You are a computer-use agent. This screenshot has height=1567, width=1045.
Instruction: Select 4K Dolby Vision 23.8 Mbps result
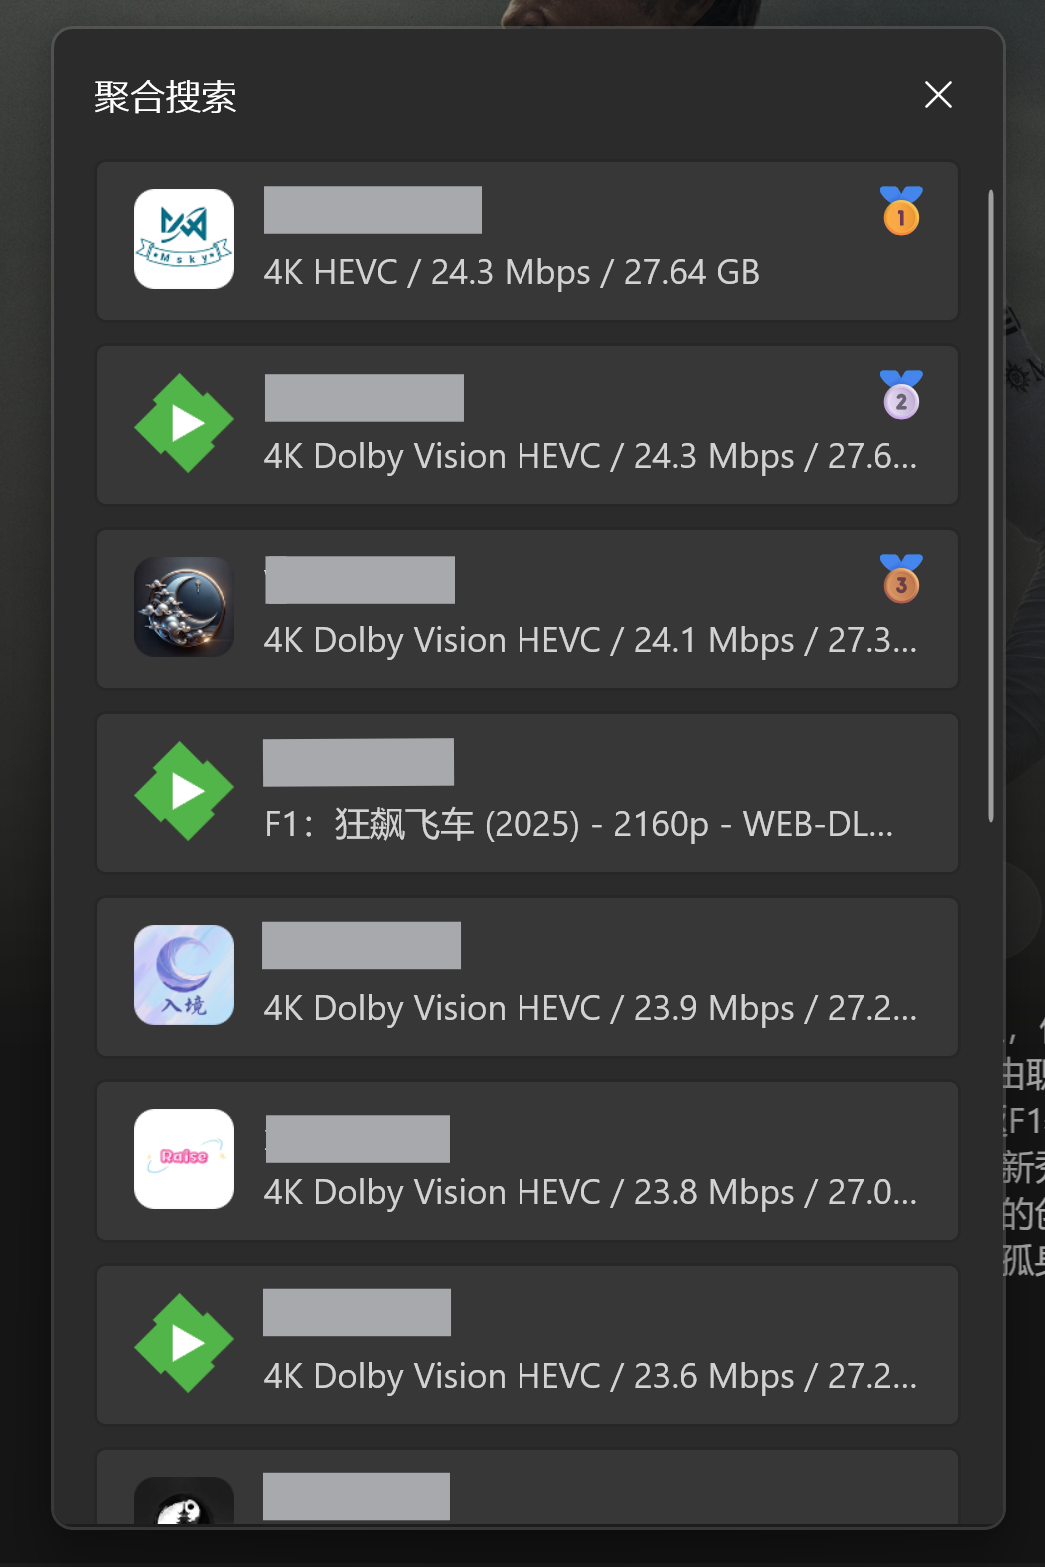click(x=527, y=1161)
